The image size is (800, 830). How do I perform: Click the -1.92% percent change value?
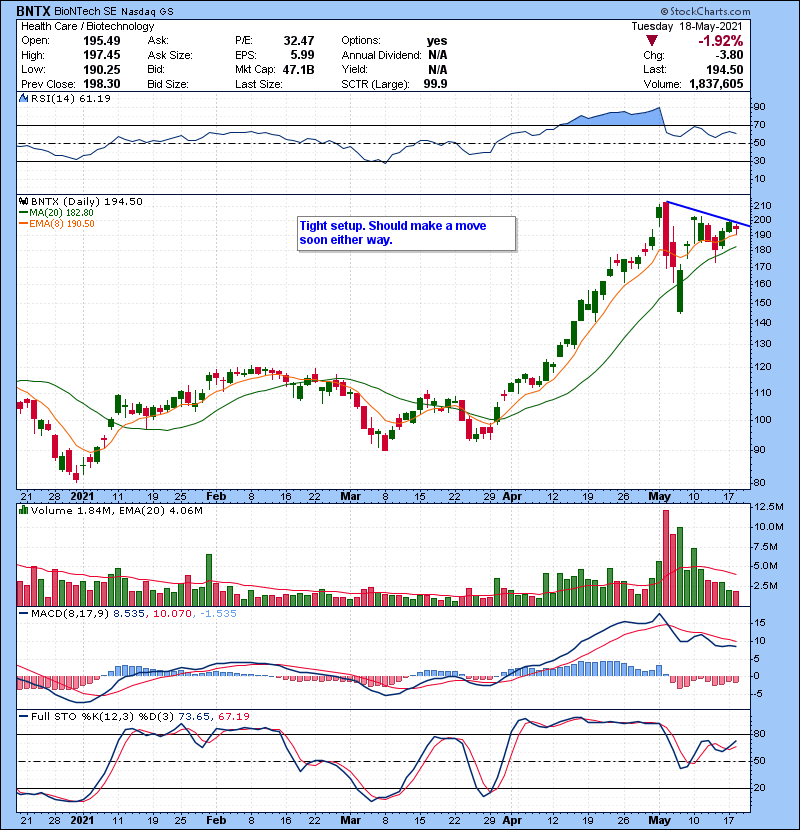point(721,41)
